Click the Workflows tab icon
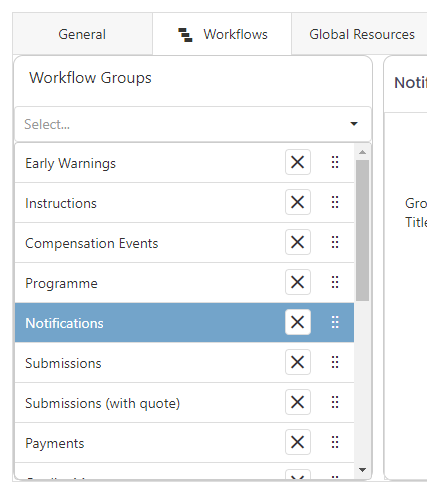 [185, 35]
